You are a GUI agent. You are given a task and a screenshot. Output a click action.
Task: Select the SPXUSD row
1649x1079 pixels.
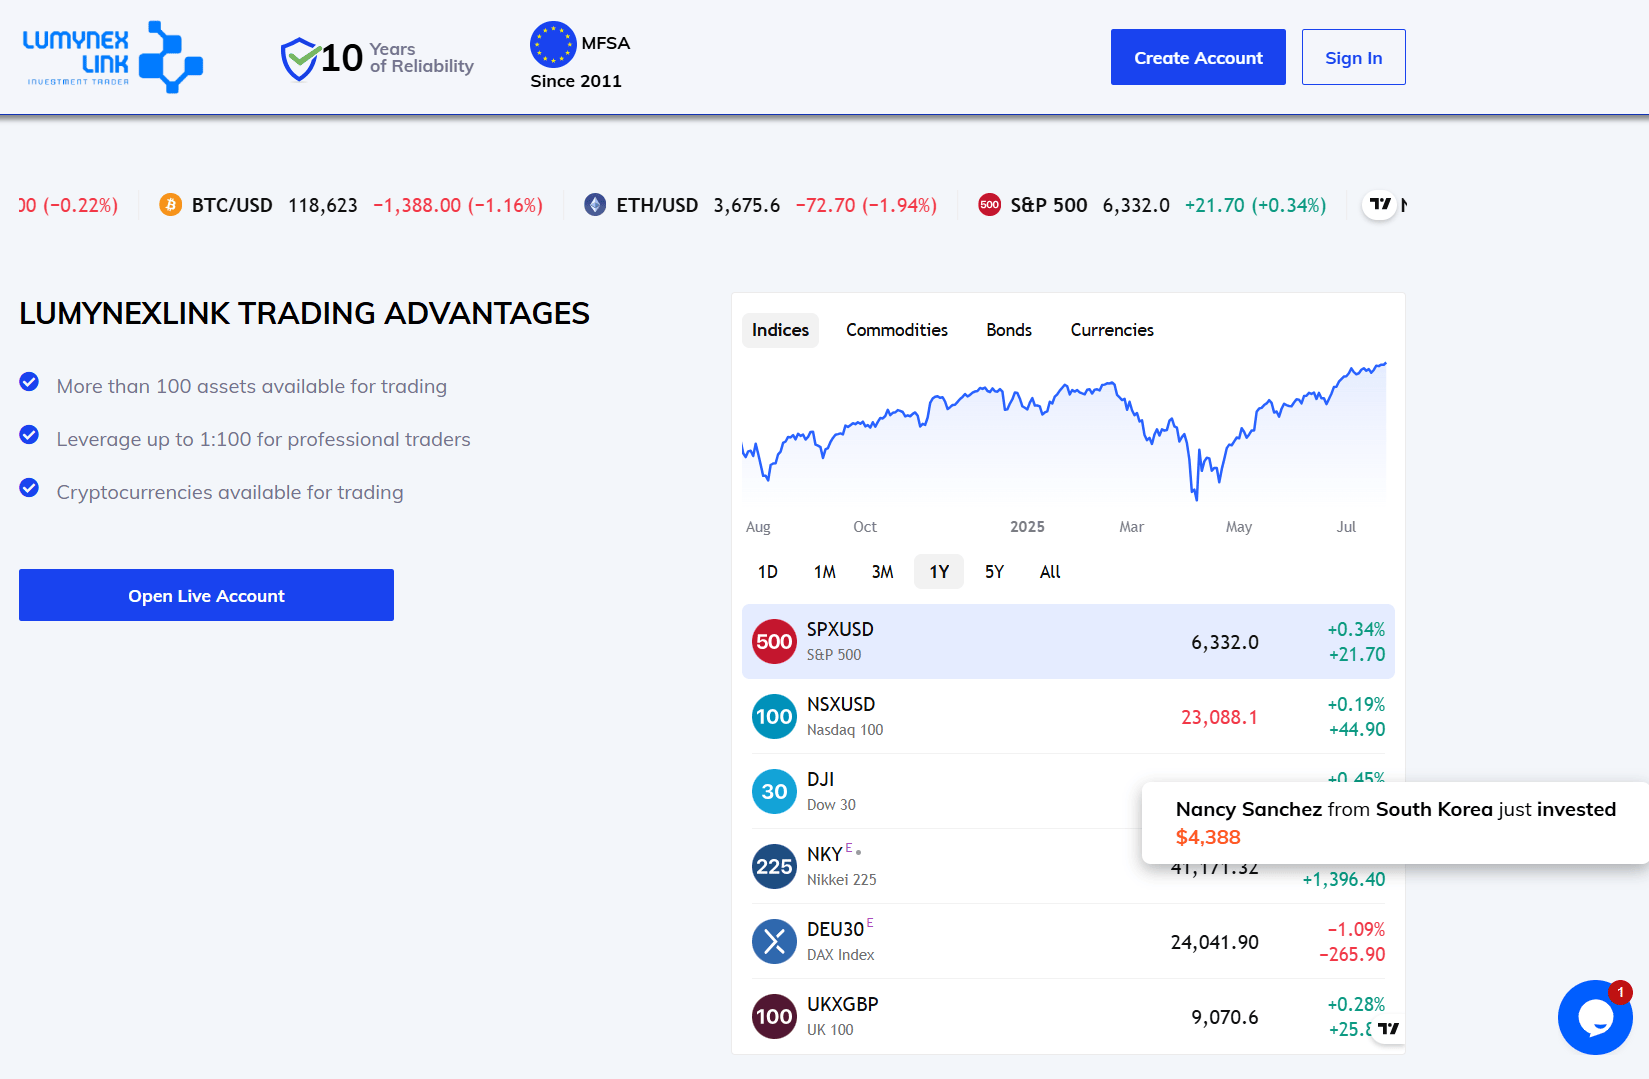(1068, 642)
